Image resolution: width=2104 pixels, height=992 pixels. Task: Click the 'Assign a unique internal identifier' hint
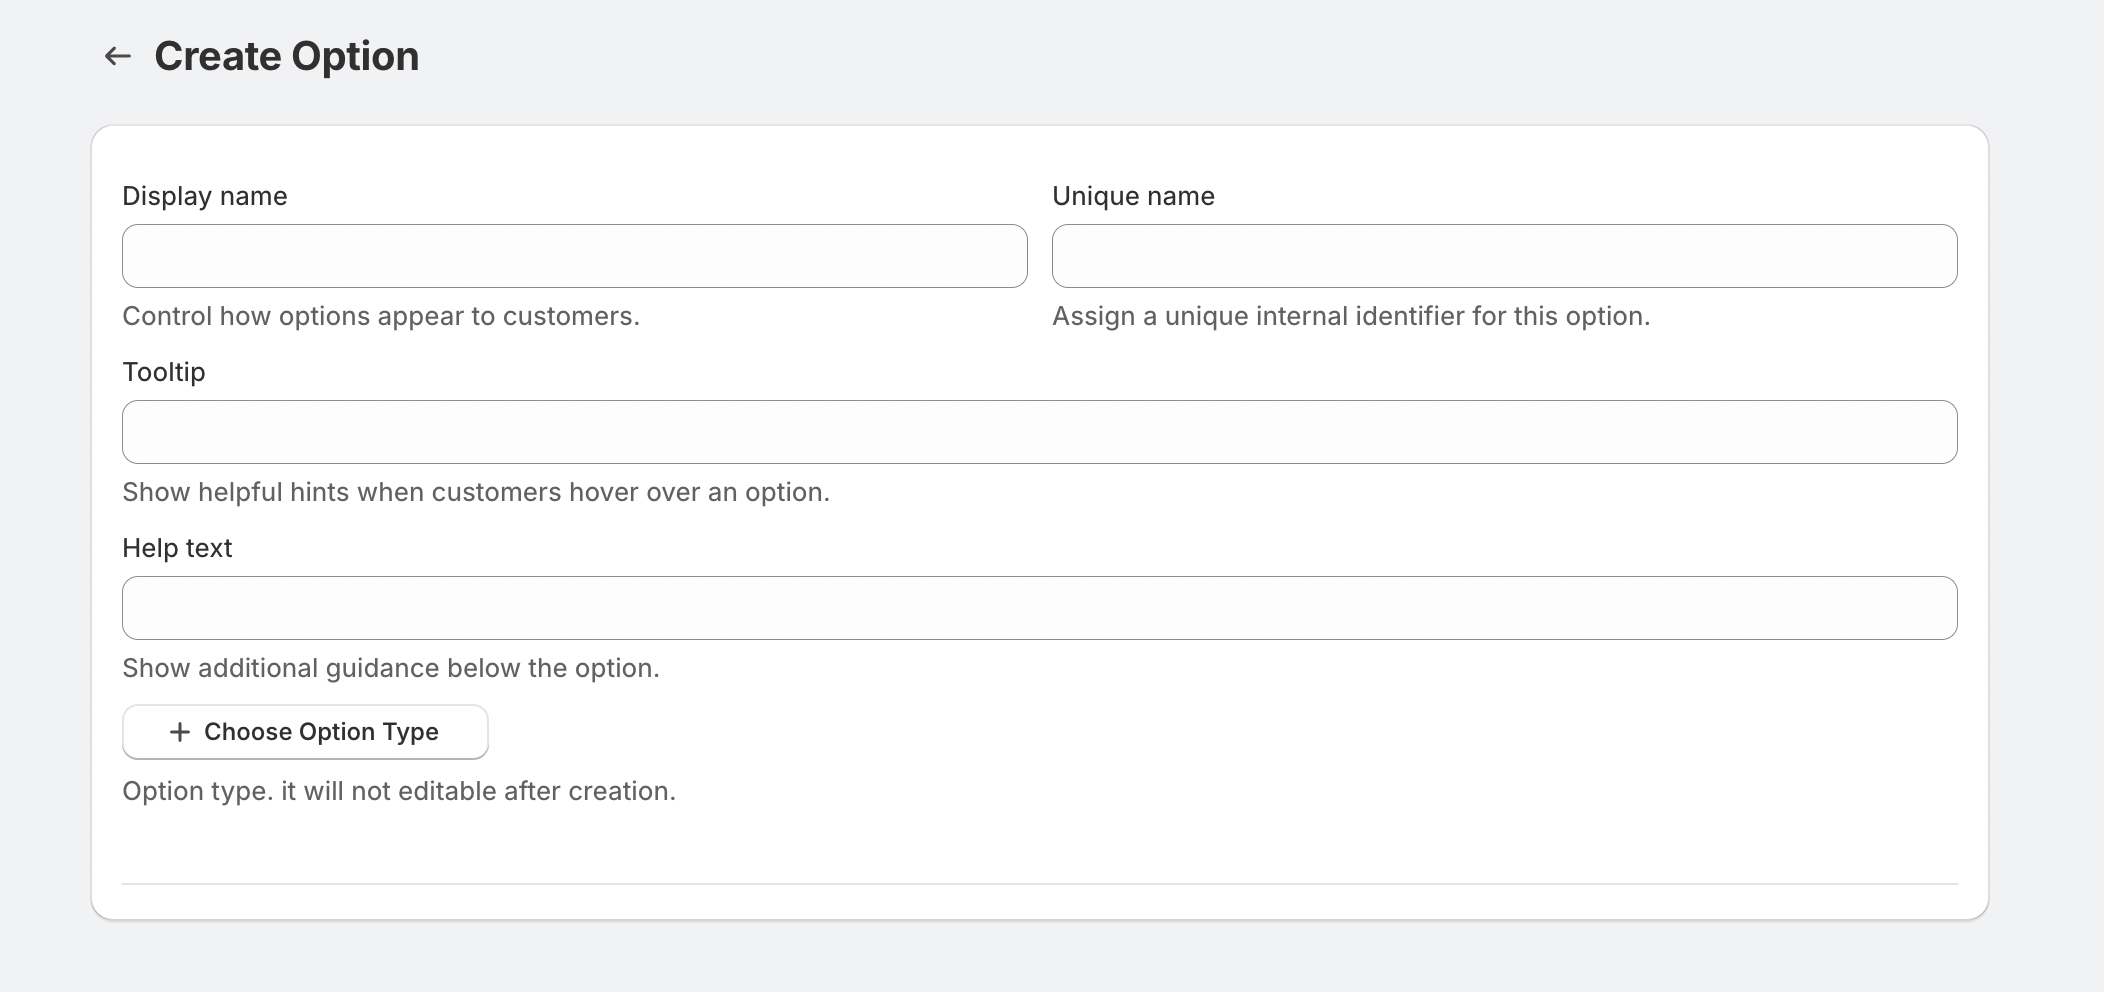pyautogui.click(x=1350, y=316)
